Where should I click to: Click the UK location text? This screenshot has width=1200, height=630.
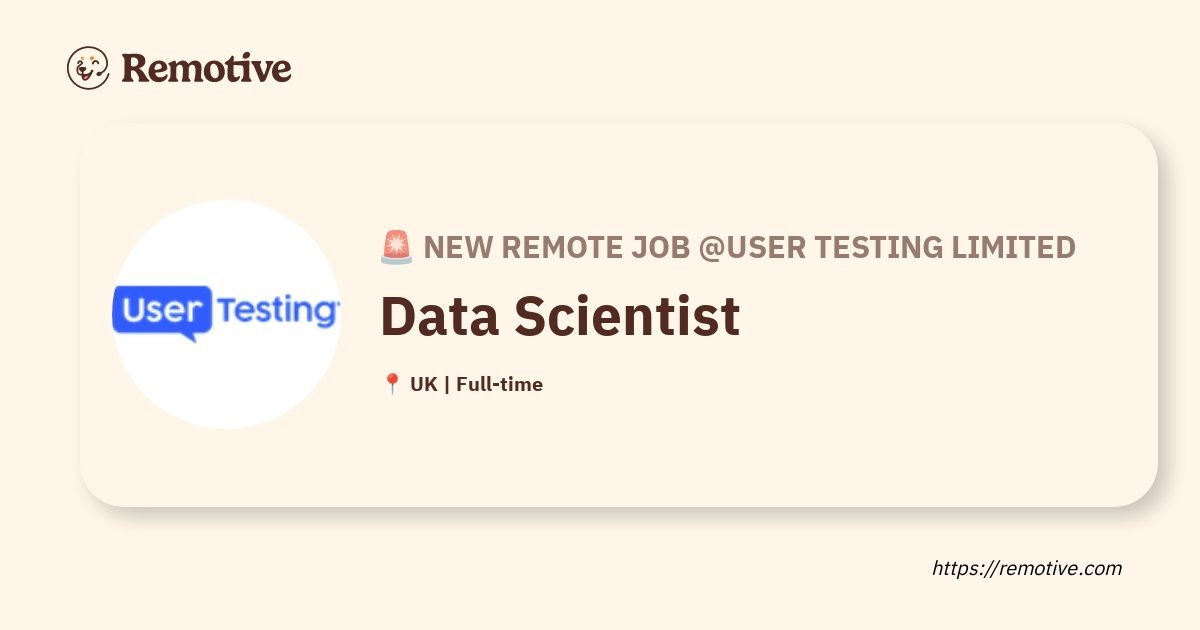pyautogui.click(x=423, y=384)
